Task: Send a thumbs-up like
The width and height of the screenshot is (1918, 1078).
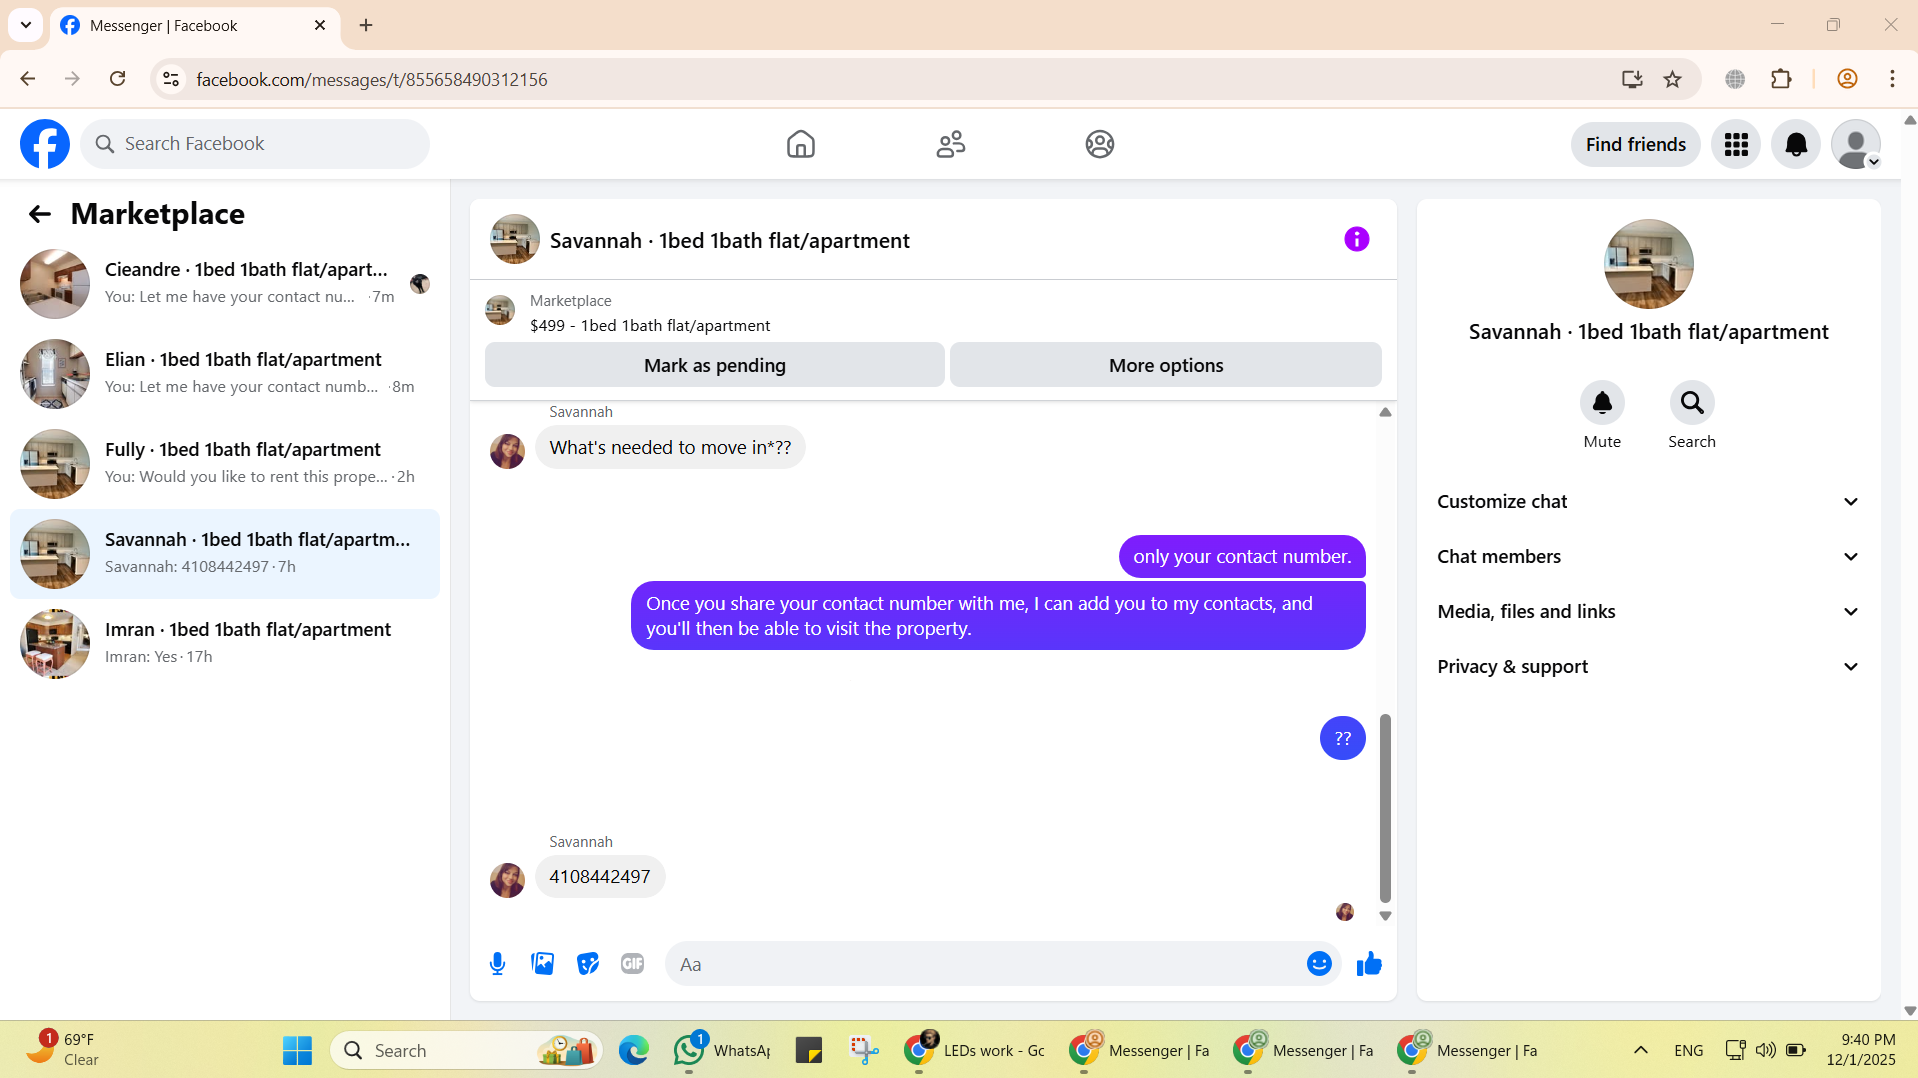Action: pyautogui.click(x=1369, y=964)
